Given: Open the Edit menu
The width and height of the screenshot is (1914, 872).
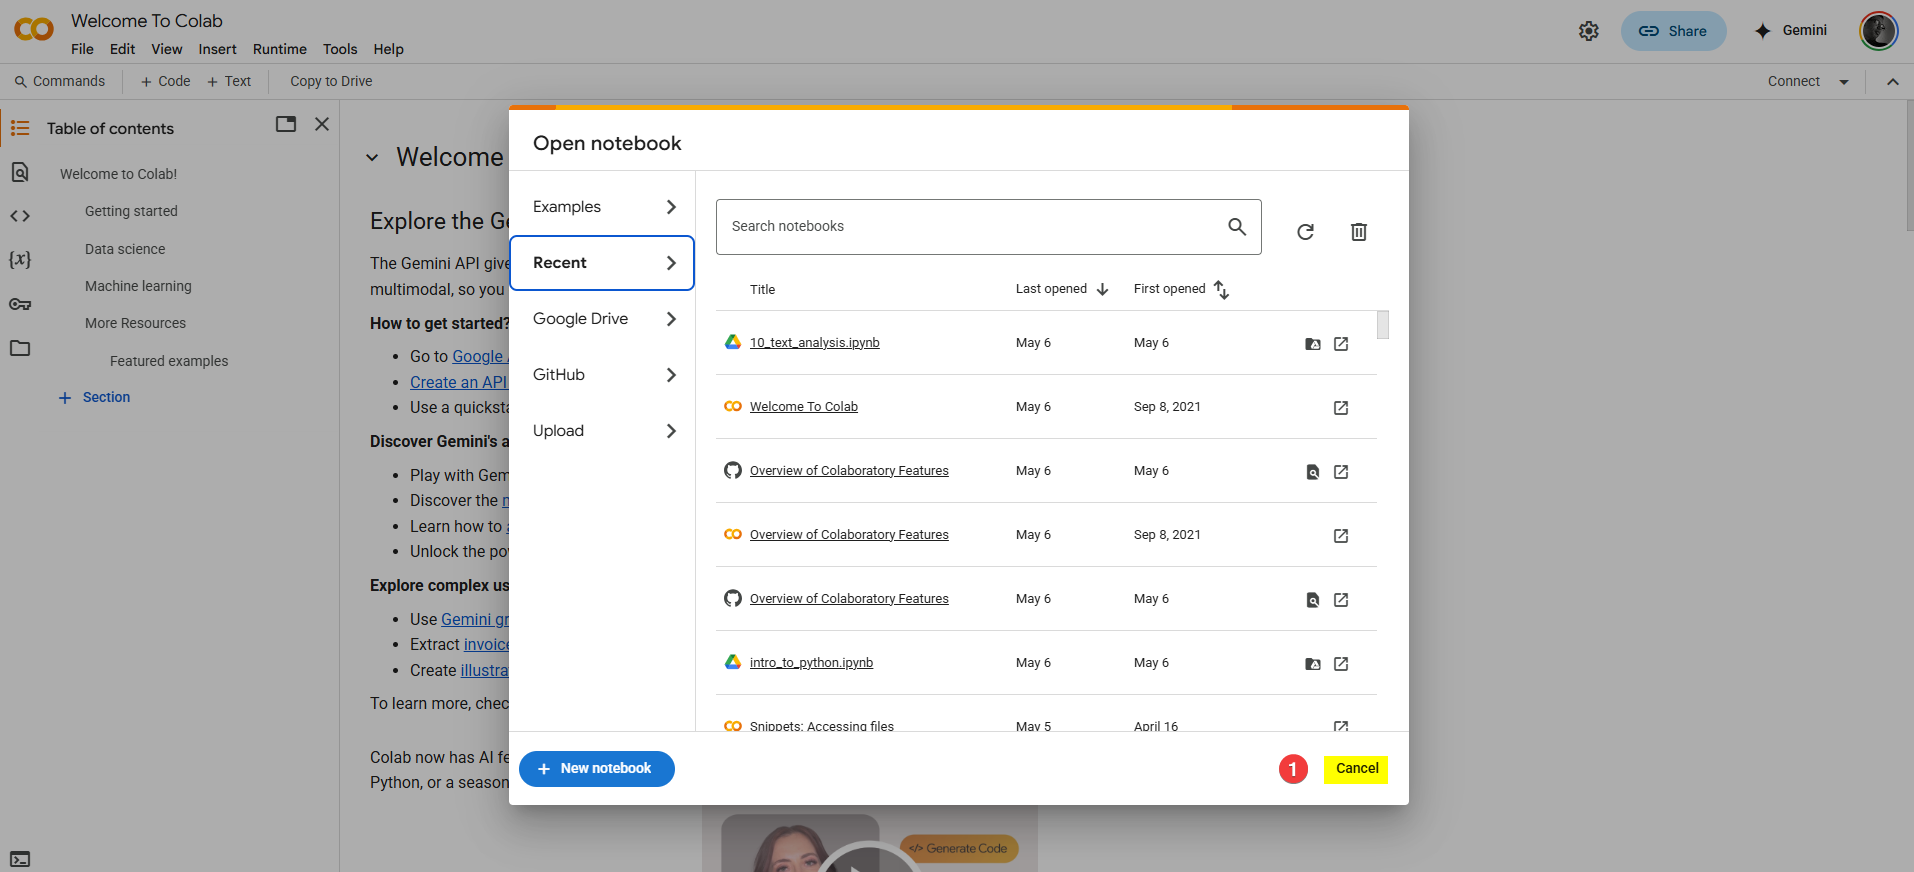Looking at the screenshot, I should pyautogui.click(x=122, y=49).
